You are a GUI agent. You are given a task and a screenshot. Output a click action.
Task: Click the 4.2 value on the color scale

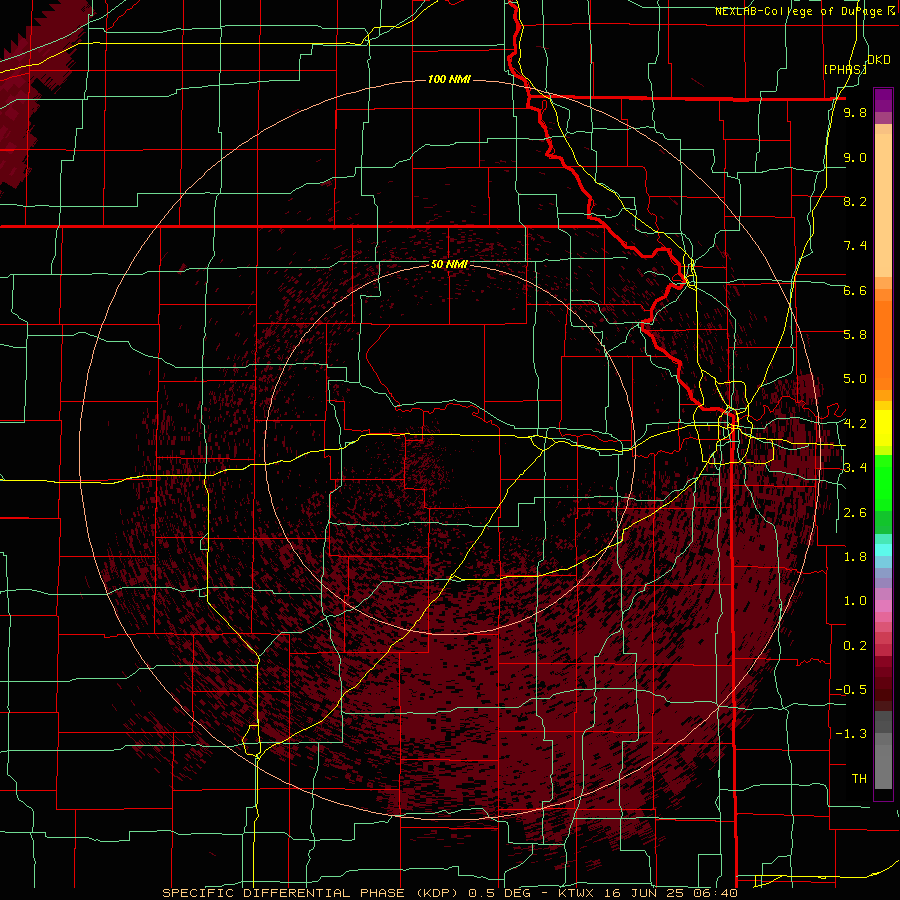855,424
